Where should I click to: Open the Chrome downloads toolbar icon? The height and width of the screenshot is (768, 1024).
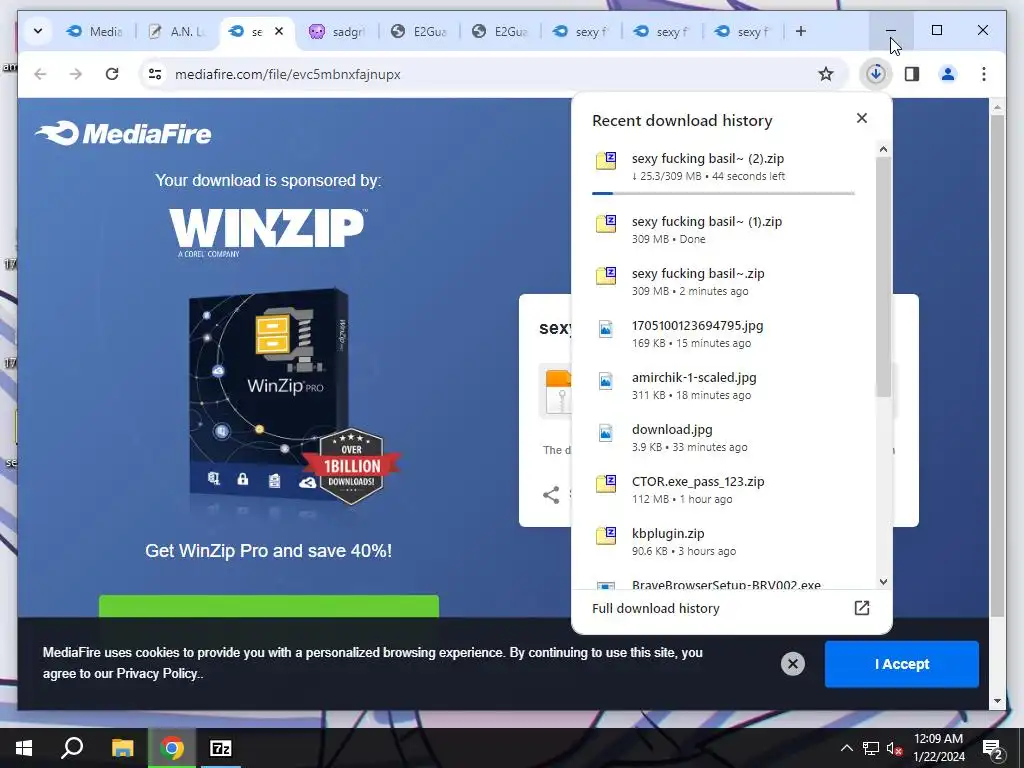coord(876,74)
